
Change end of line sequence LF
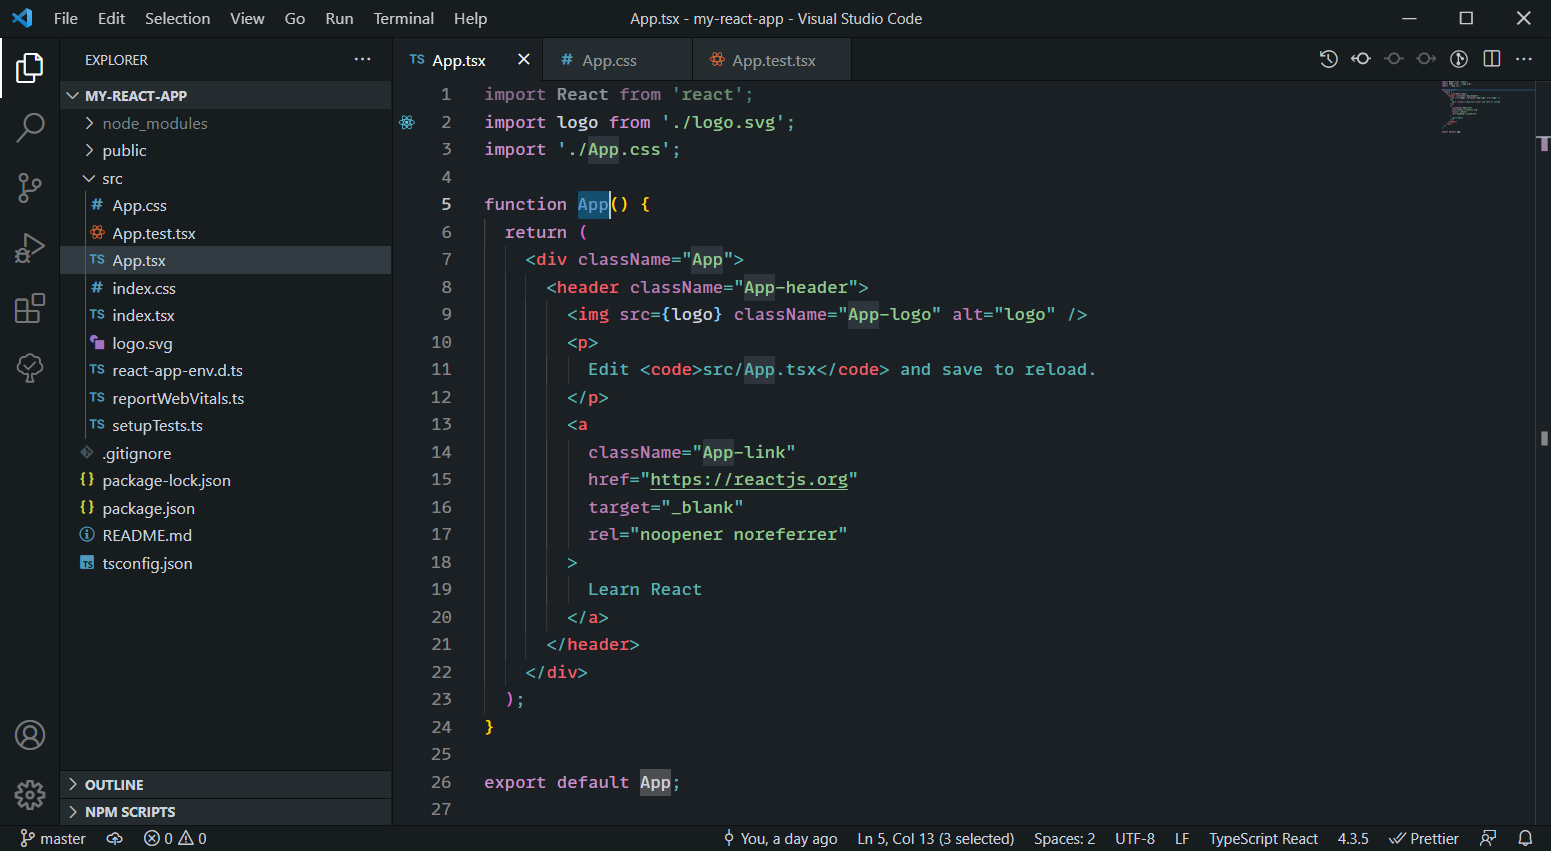(1182, 839)
